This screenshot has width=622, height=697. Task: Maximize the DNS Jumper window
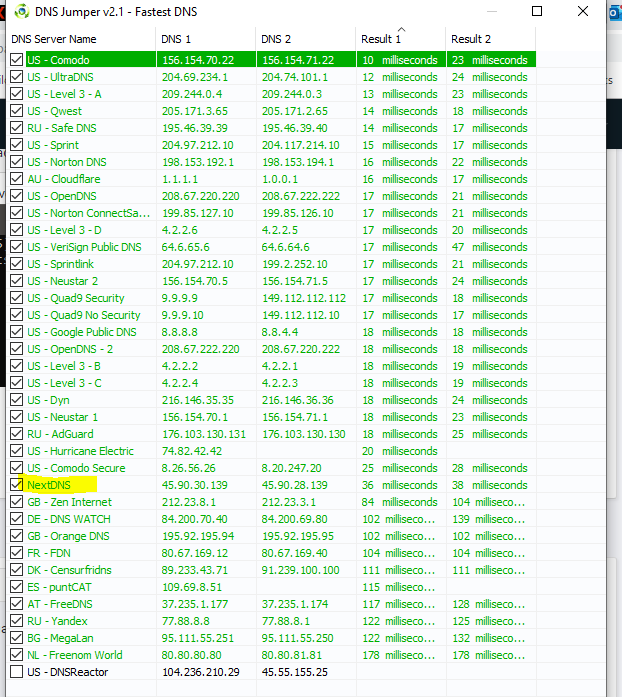coord(537,11)
